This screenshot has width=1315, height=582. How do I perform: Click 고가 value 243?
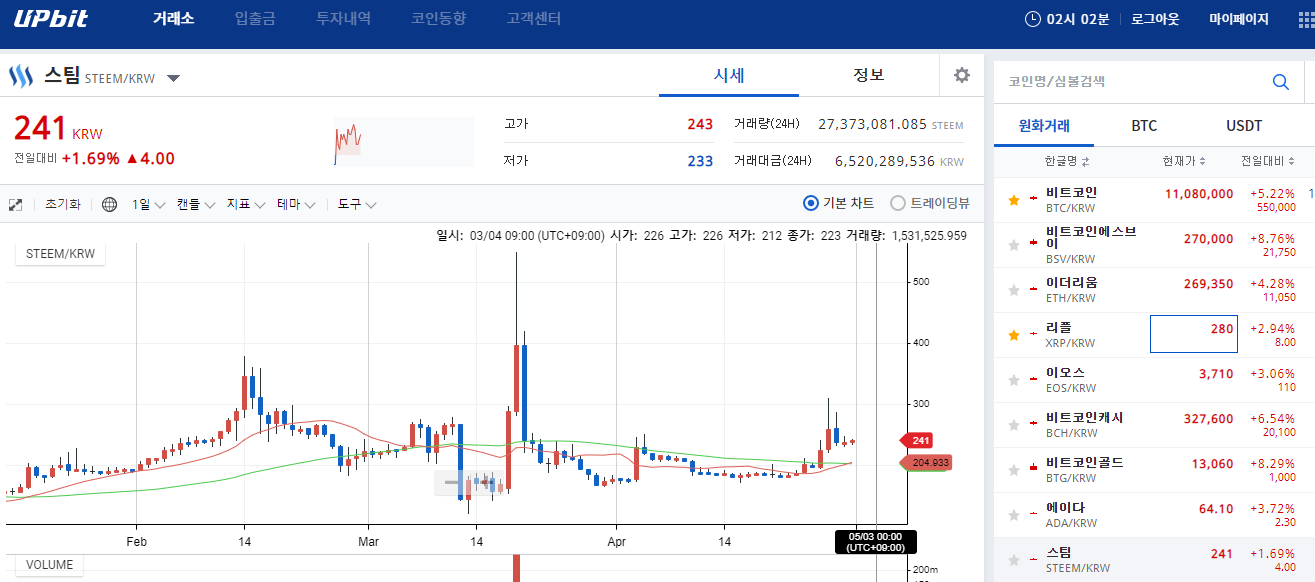coord(700,124)
